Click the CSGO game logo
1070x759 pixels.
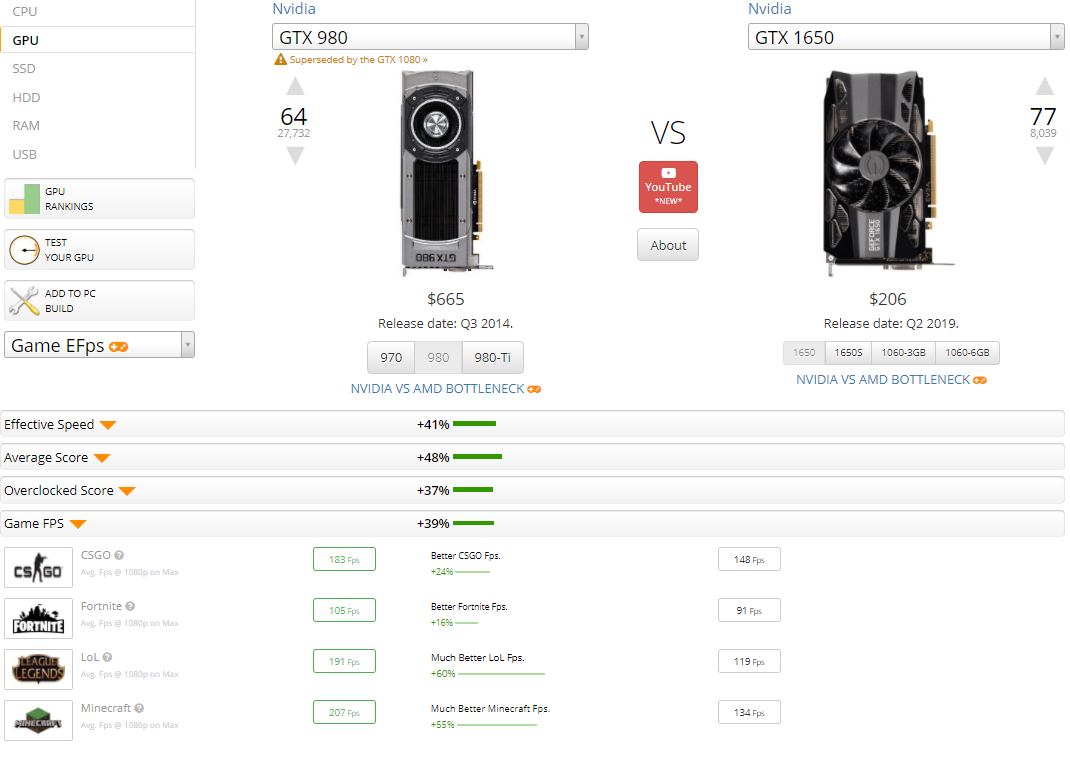coord(38,568)
